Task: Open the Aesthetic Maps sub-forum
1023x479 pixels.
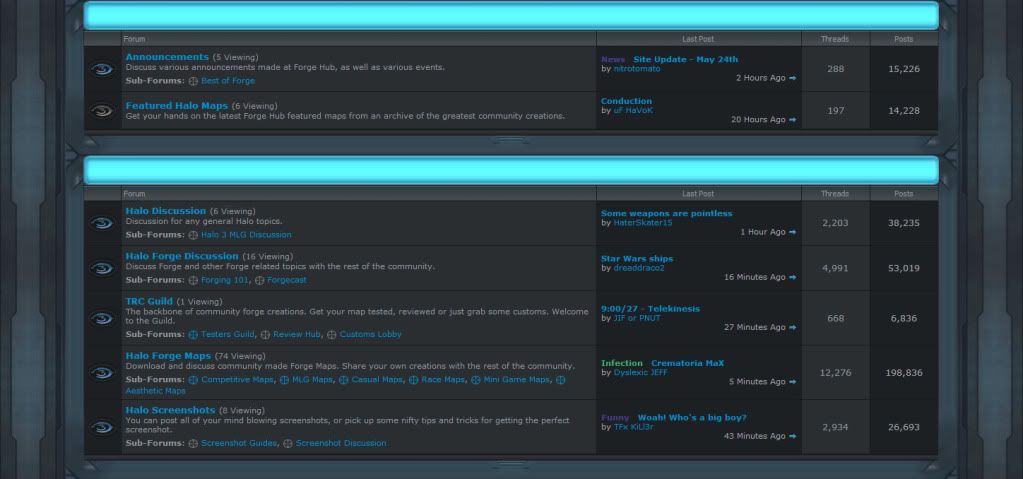Action: click(x=155, y=391)
